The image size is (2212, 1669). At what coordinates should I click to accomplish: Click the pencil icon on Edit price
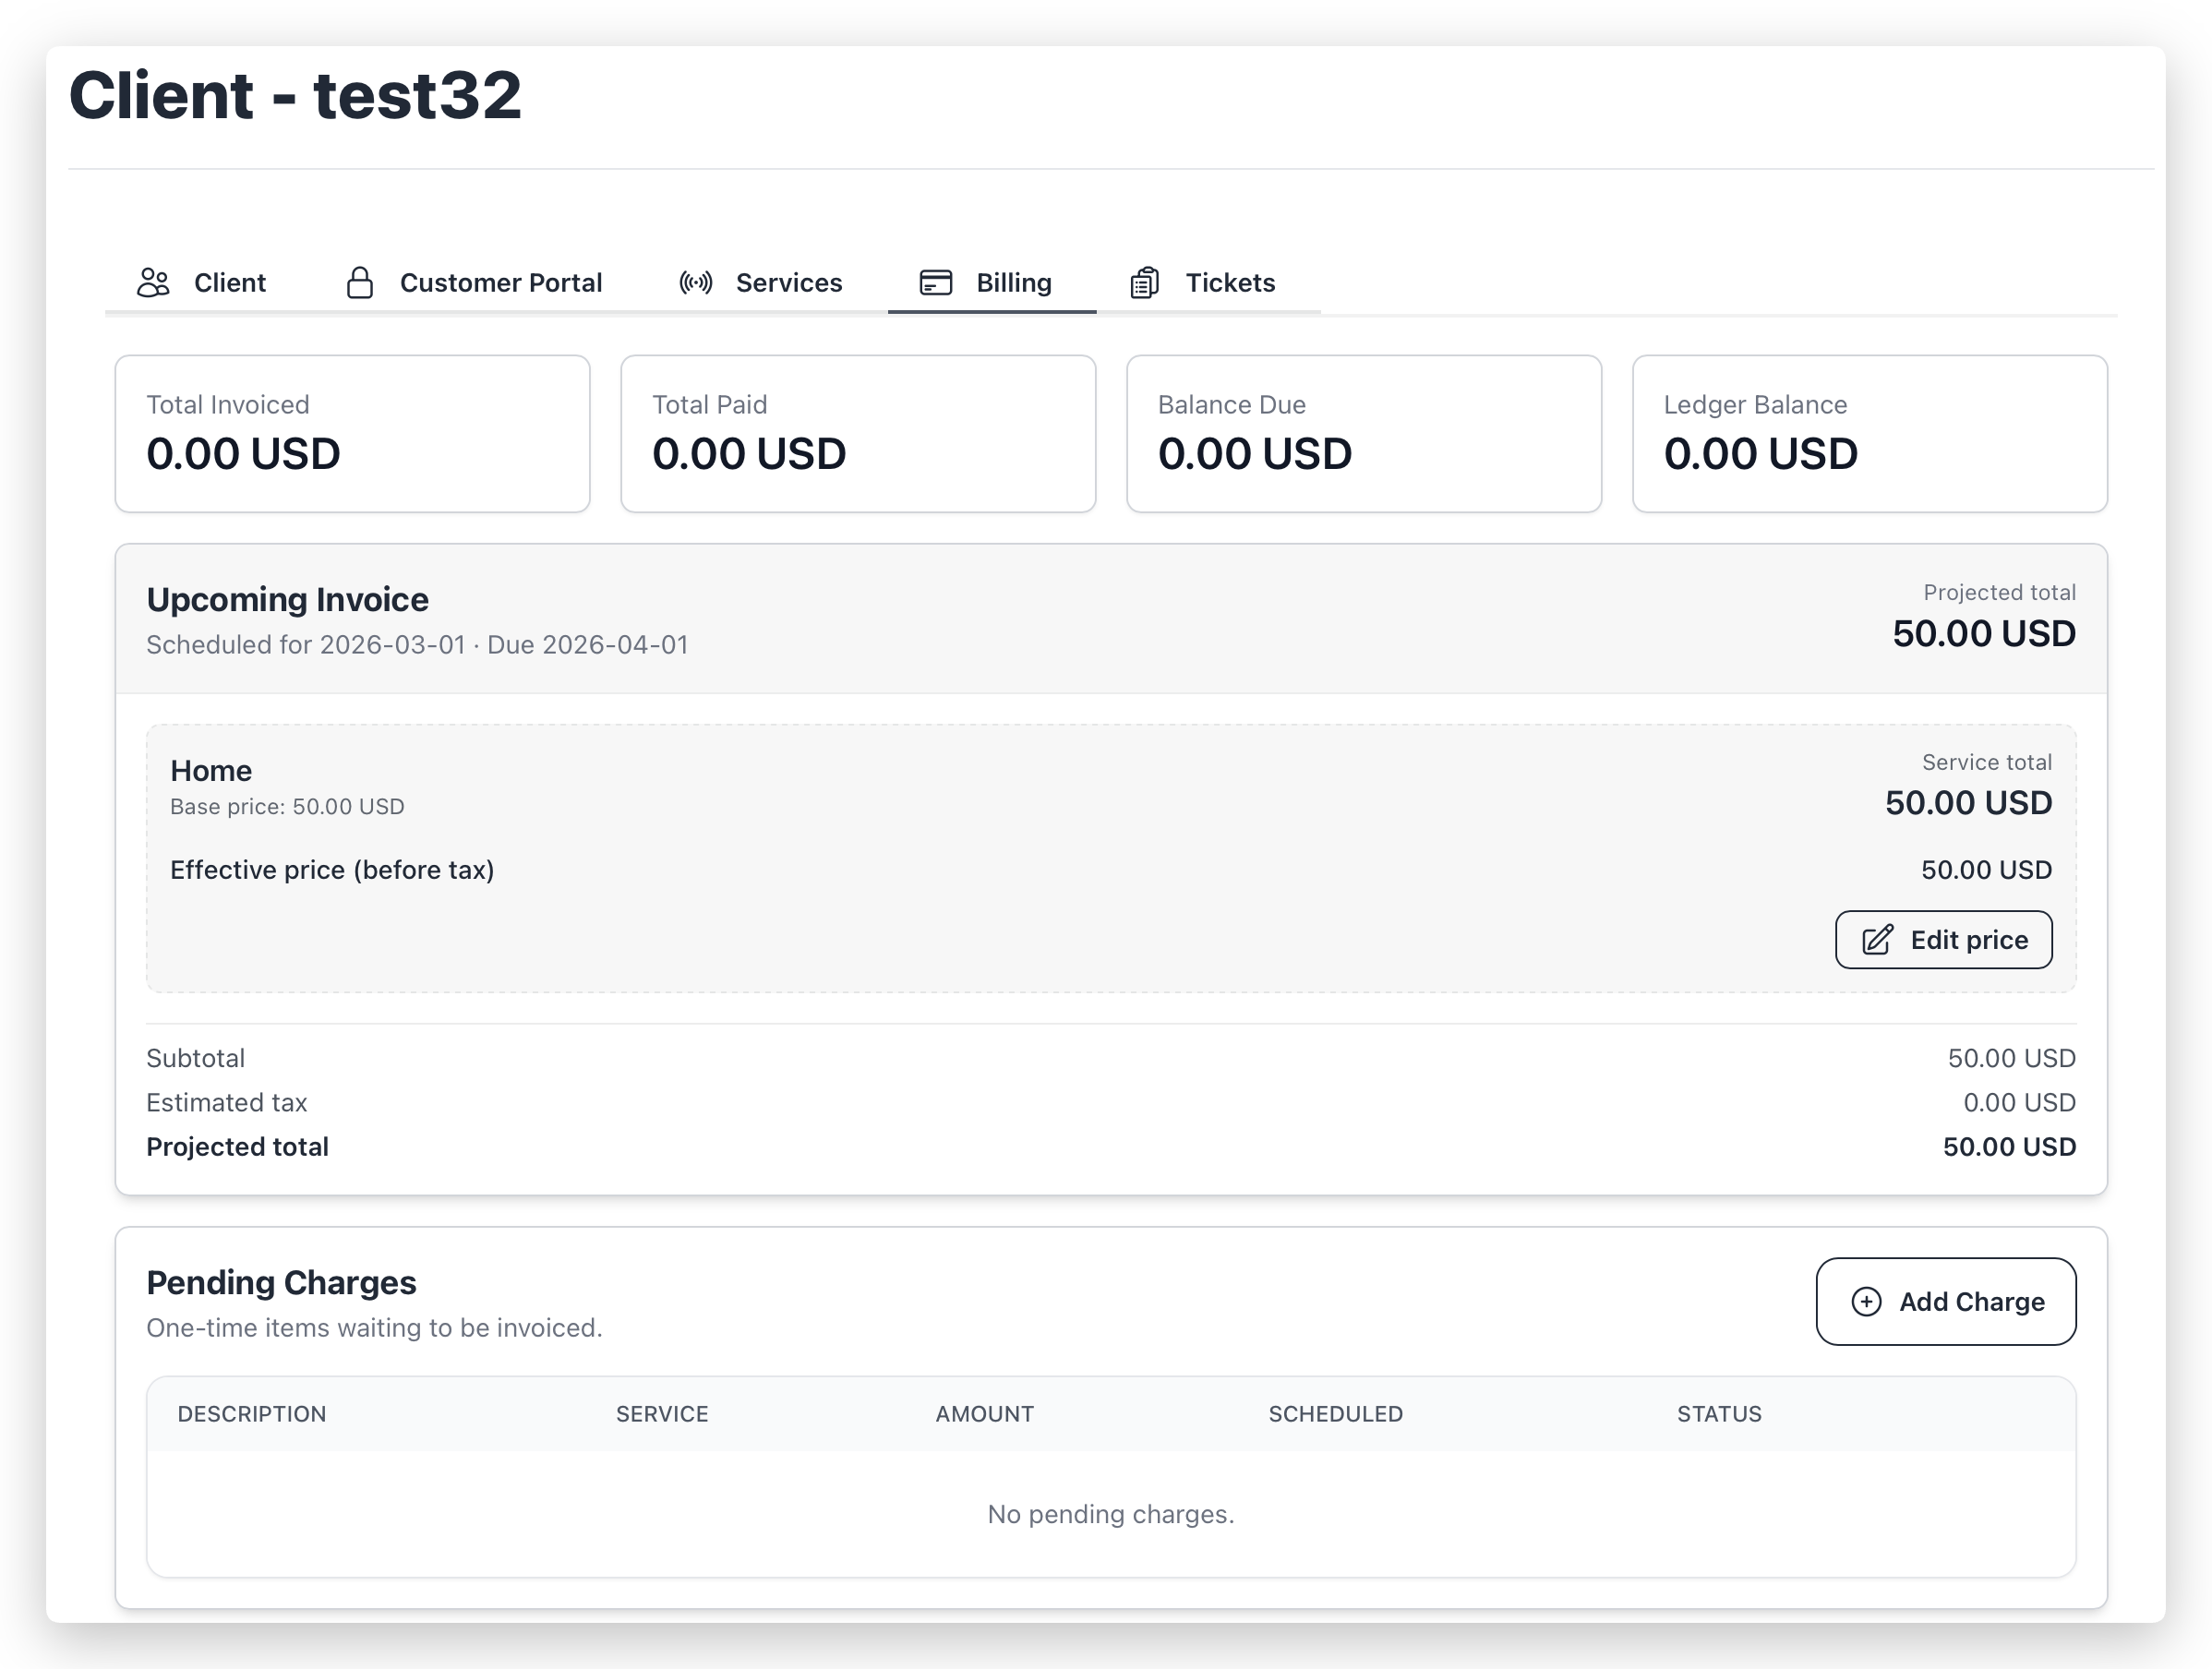[x=1877, y=940]
